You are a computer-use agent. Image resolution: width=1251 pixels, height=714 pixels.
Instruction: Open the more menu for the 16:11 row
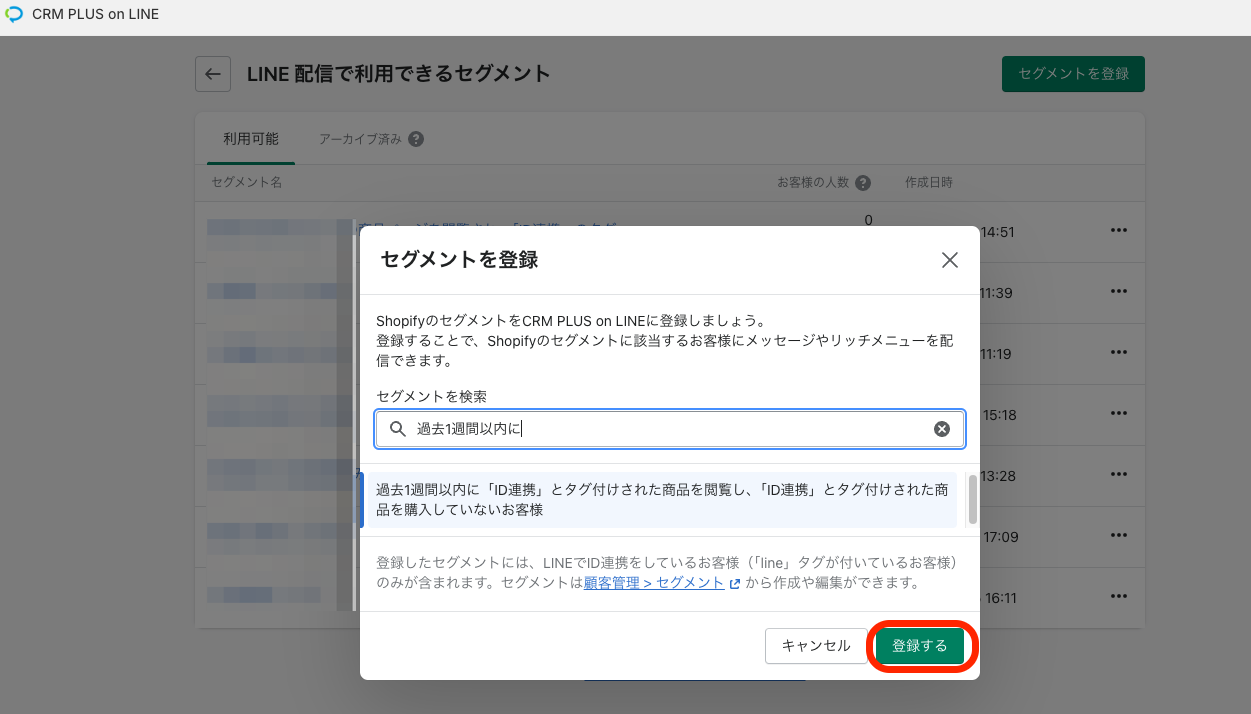(x=1119, y=598)
